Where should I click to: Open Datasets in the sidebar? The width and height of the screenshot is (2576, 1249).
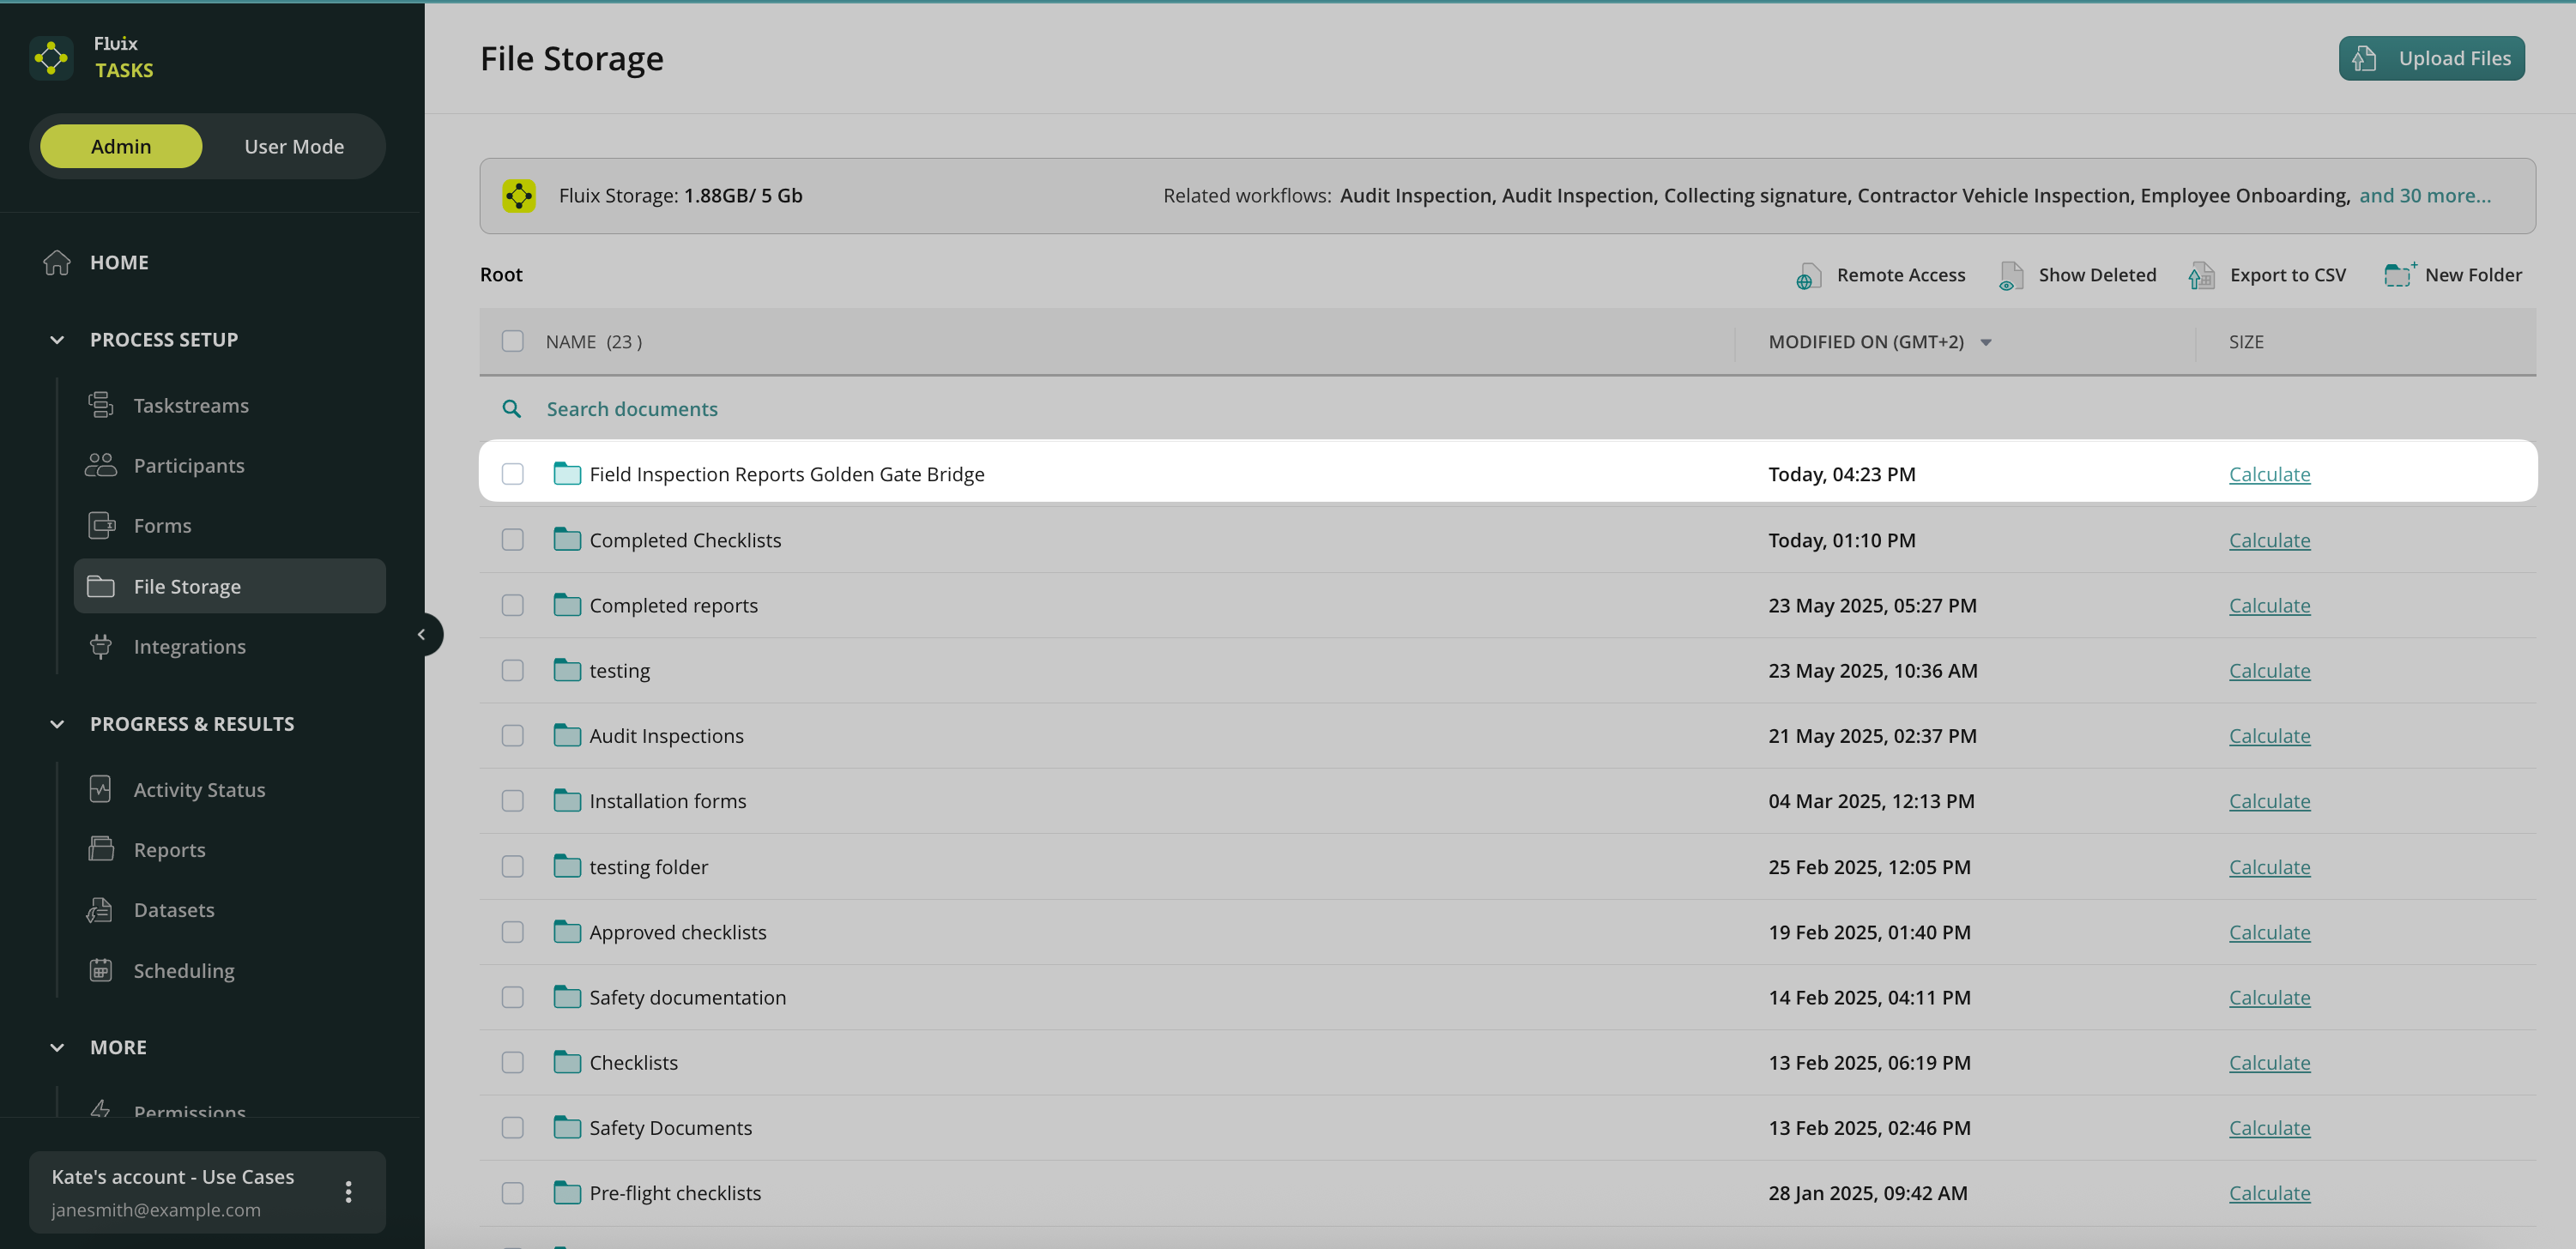pos(173,909)
